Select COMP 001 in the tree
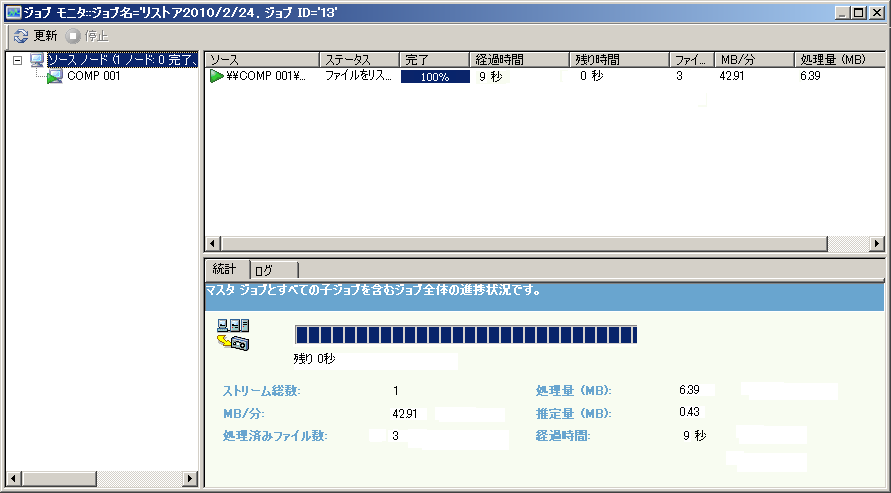The height and width of the screenshot is (493, 891). coord(94,76)
